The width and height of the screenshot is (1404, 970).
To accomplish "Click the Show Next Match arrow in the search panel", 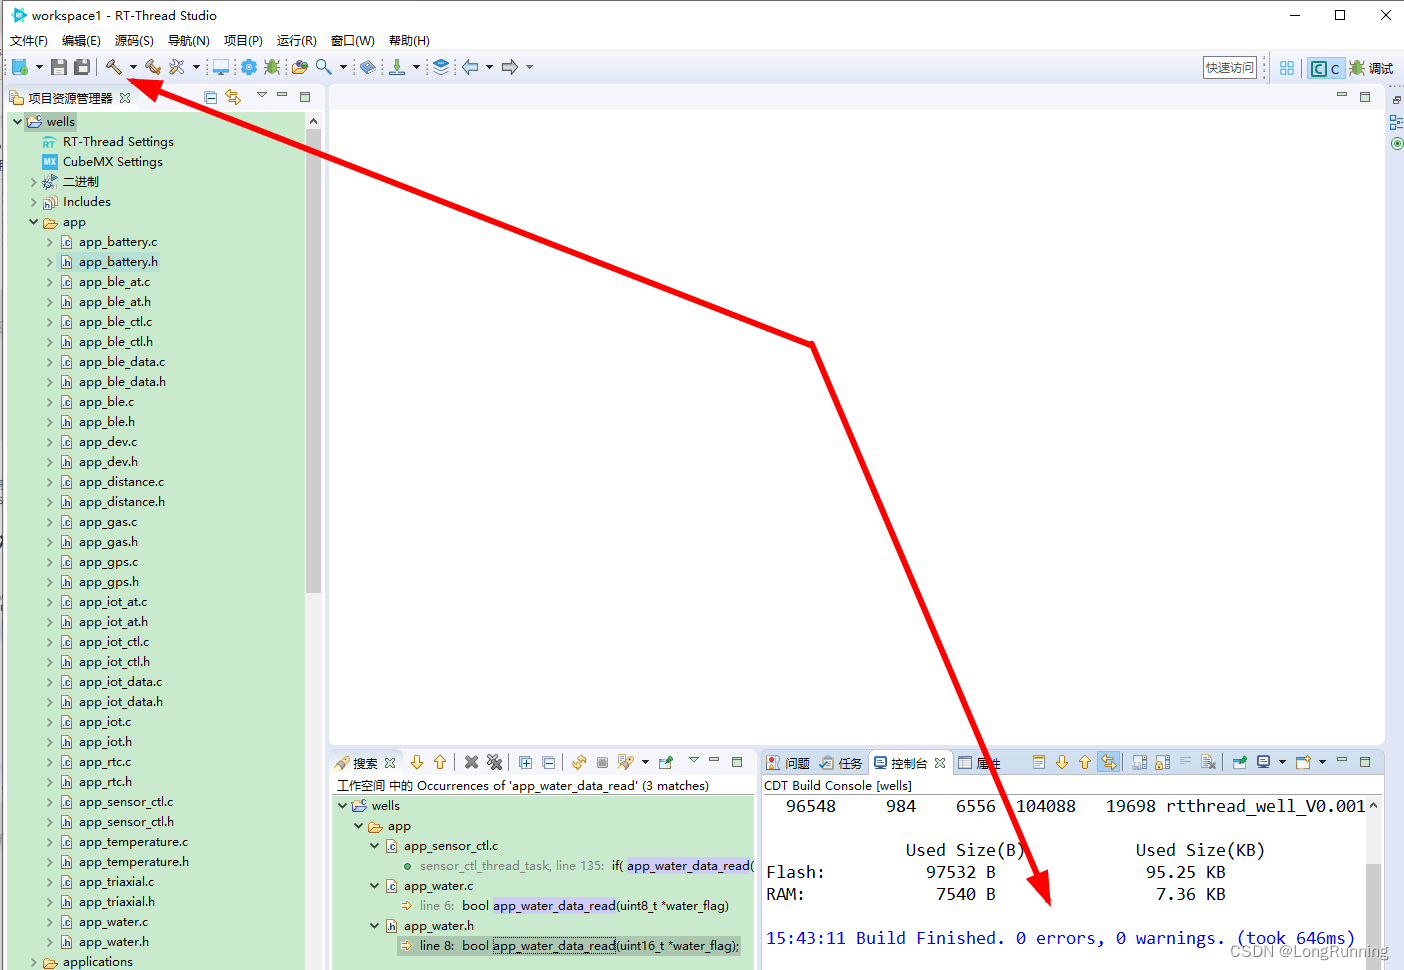I will click(x=417, y=762).
